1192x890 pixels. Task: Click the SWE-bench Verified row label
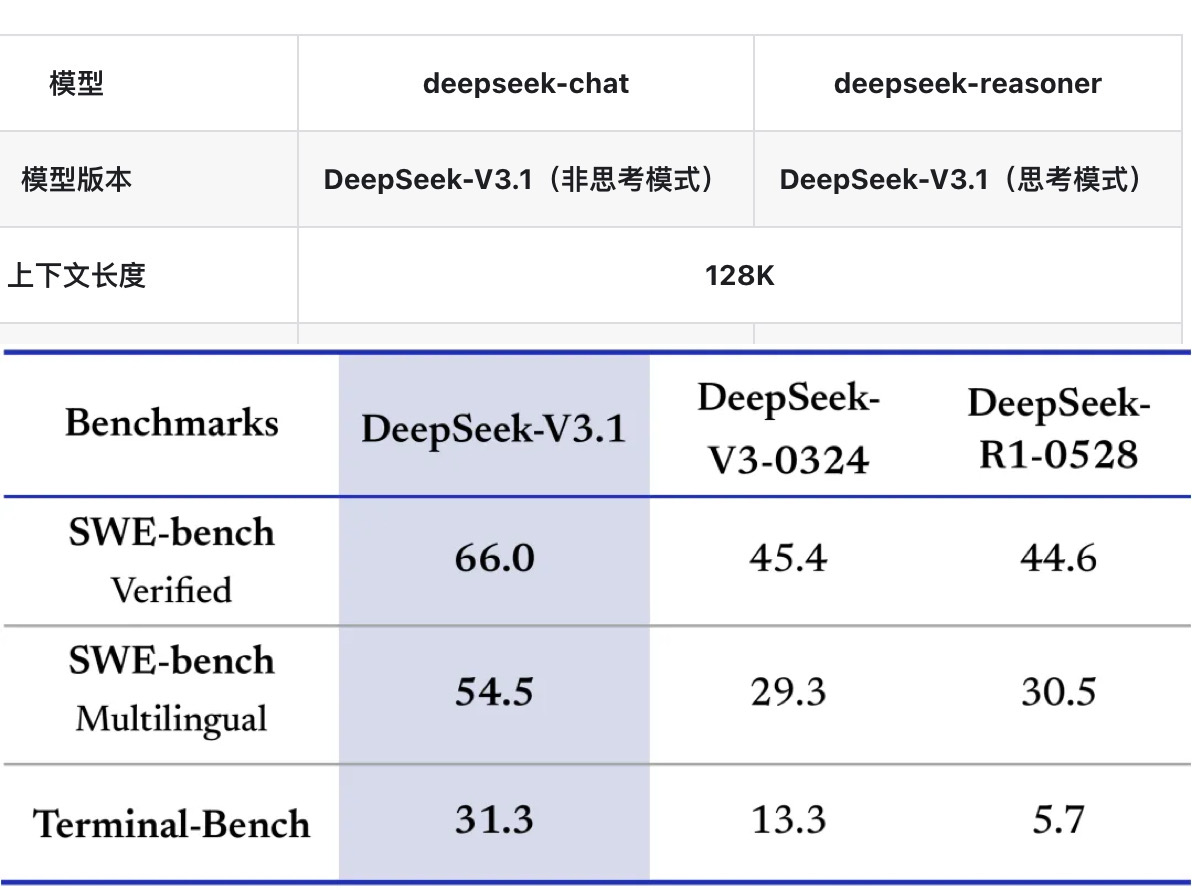pos(172,560)
